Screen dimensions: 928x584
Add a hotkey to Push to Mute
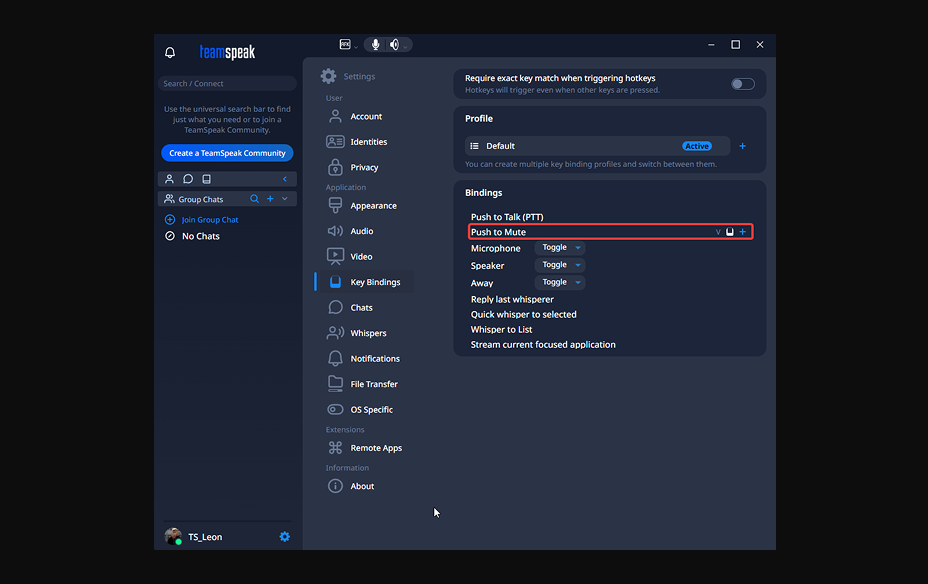tap(742, 232)
